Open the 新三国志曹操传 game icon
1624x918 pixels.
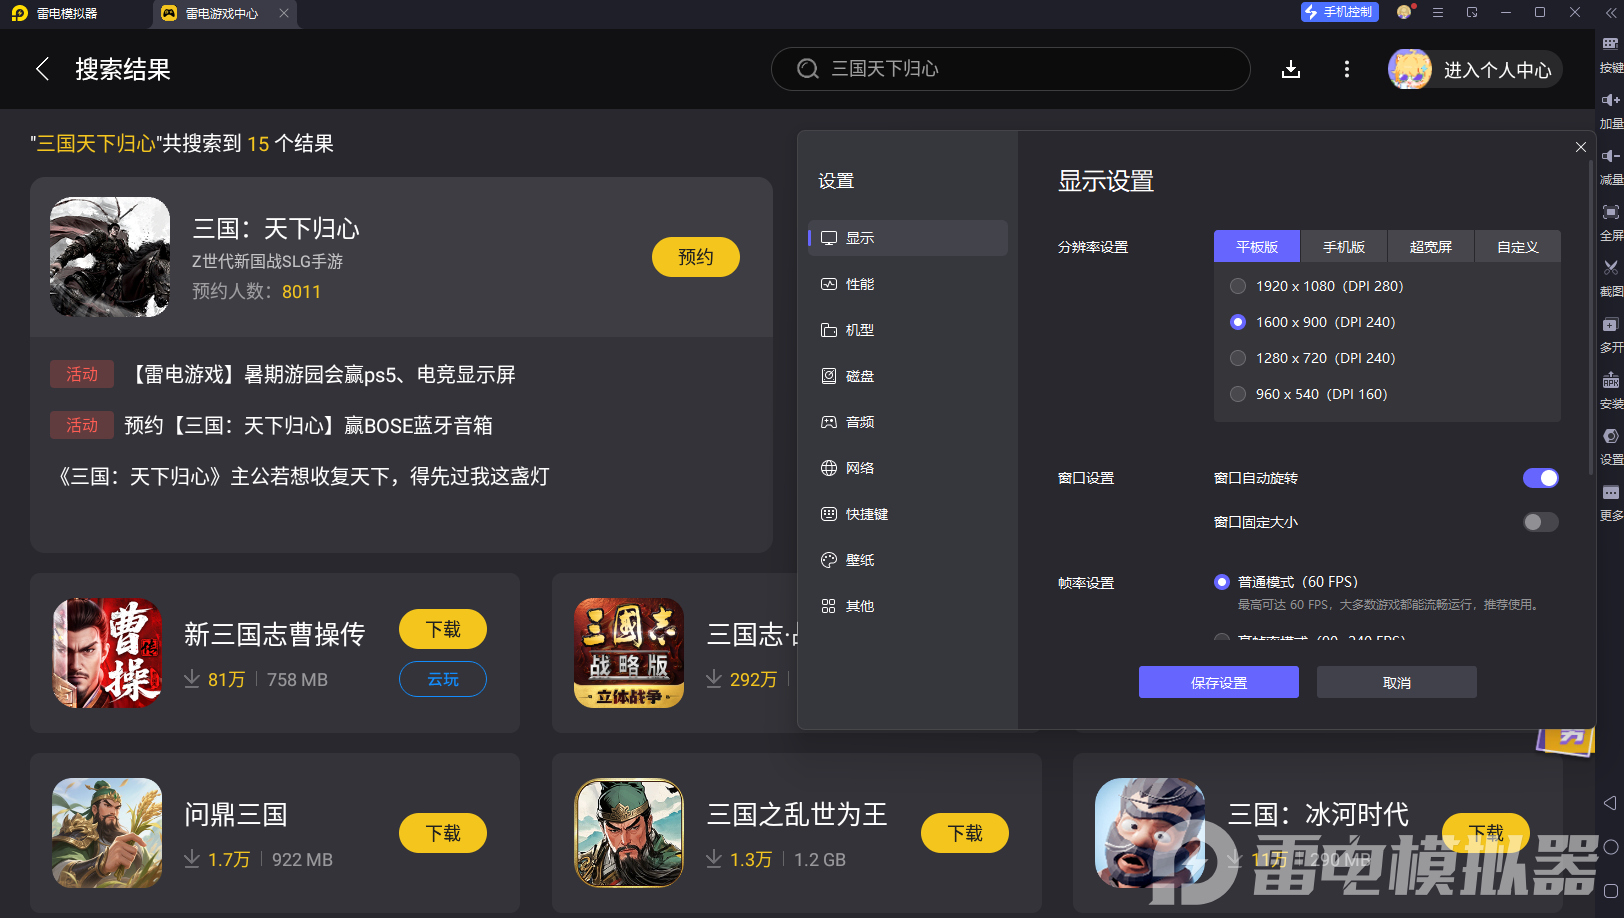107,653
